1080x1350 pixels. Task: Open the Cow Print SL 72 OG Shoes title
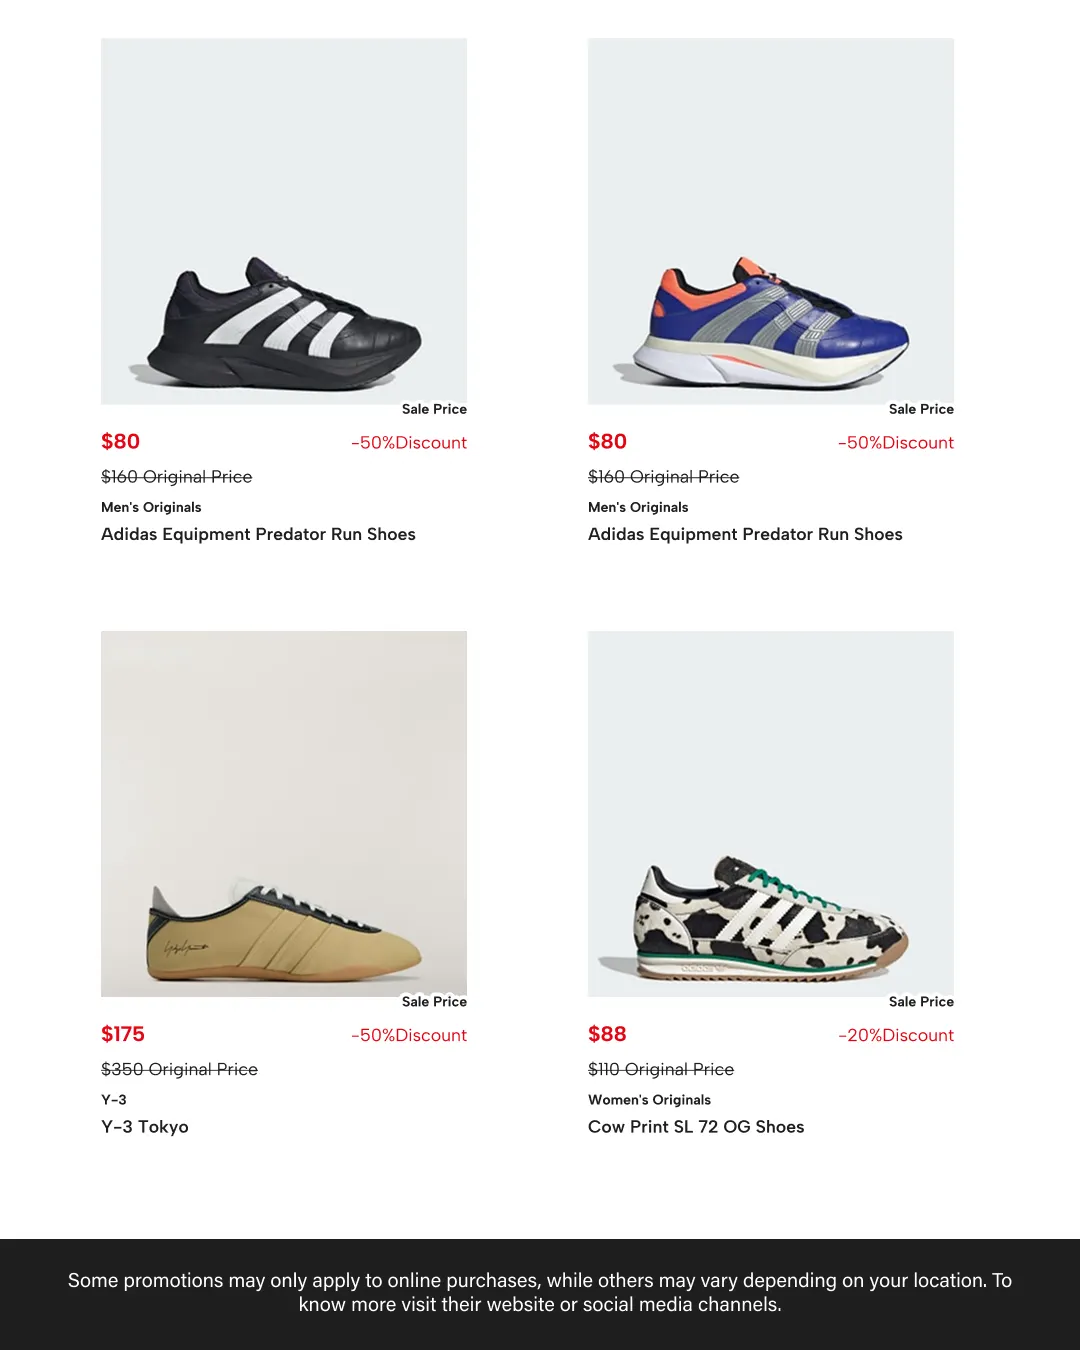(696, 1127)
